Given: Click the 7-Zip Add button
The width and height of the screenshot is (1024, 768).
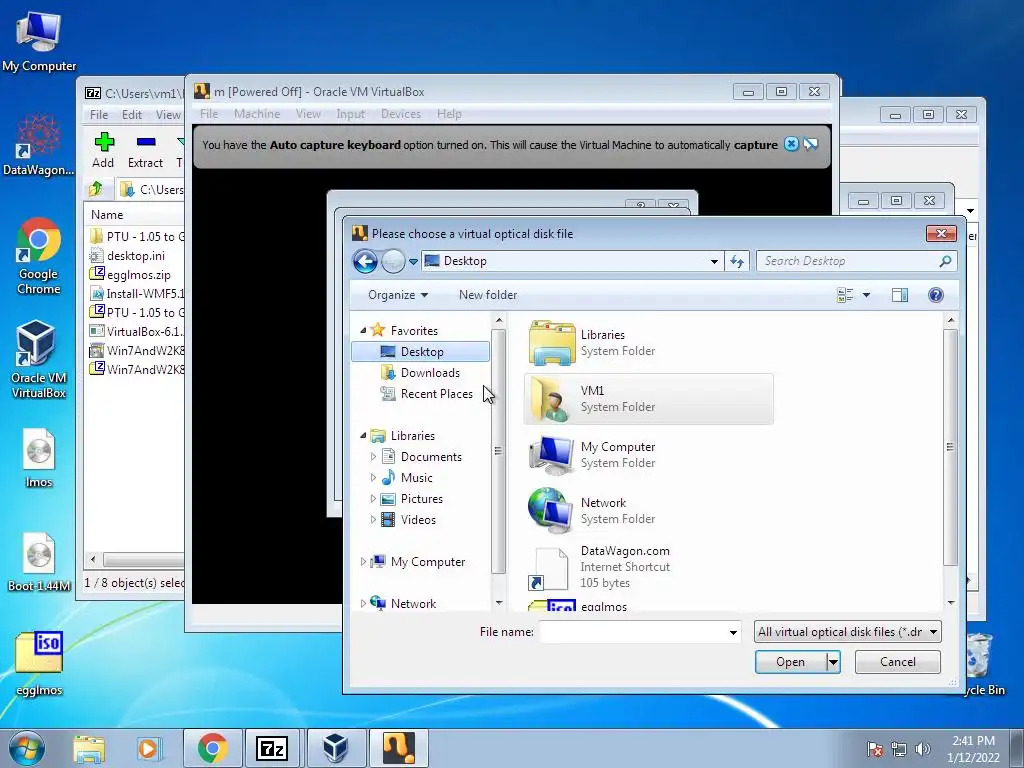Looking at the screenshot, I should tap(103, 150).
